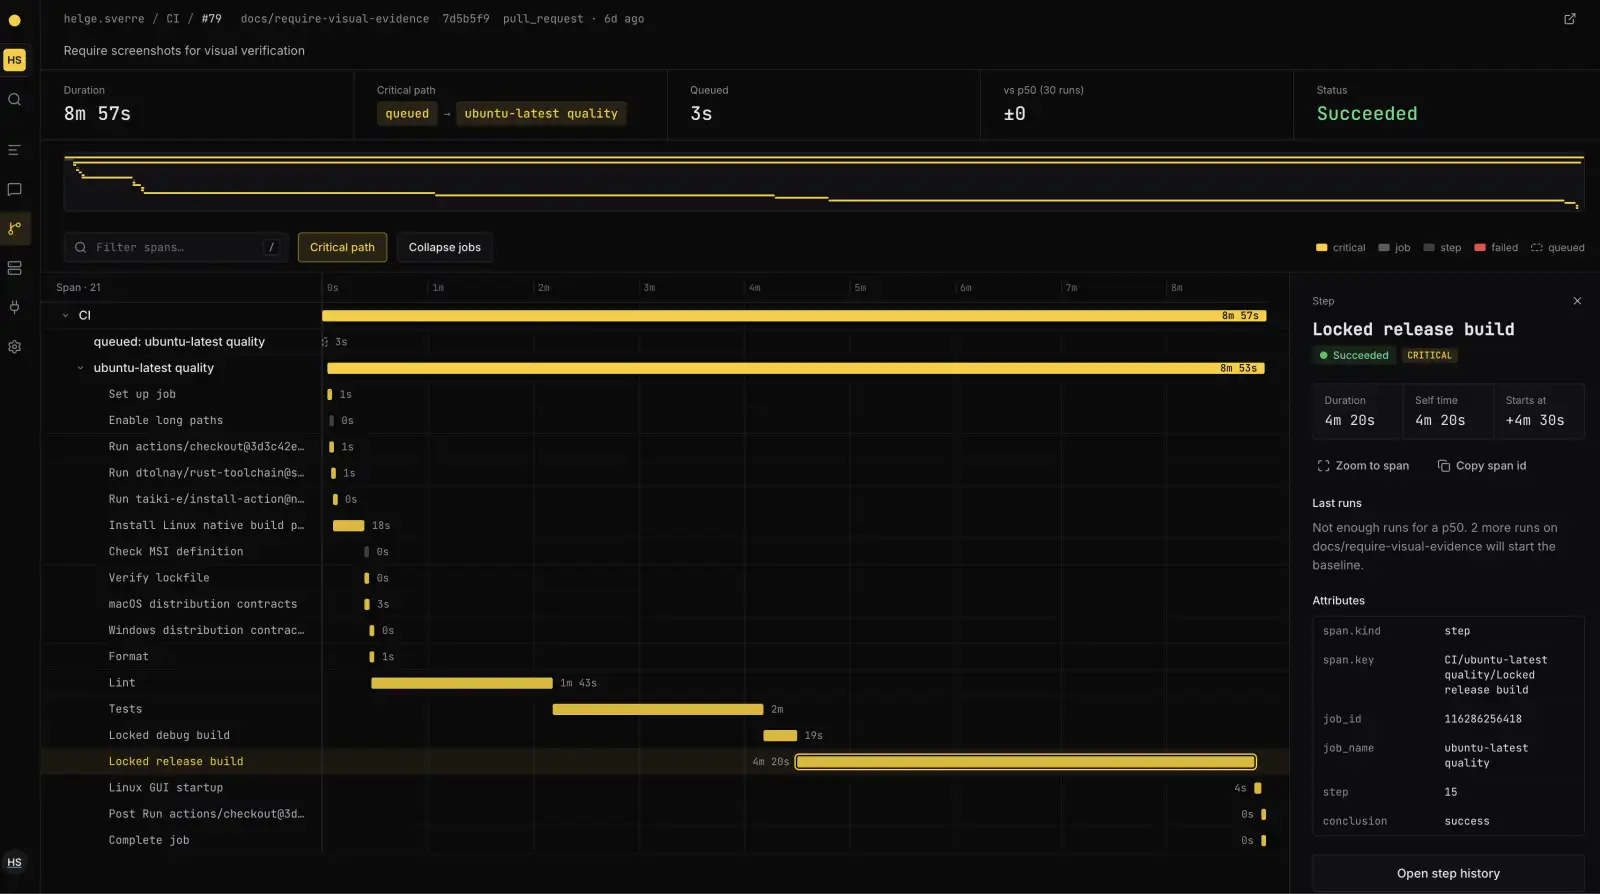Click the HS workspace badge at top
Screen dimensions: 1600x894
pyautogui.click(x=14, y=60)
